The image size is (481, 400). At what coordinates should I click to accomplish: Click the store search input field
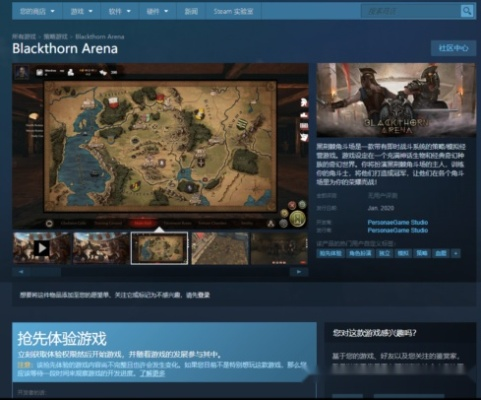411,11
